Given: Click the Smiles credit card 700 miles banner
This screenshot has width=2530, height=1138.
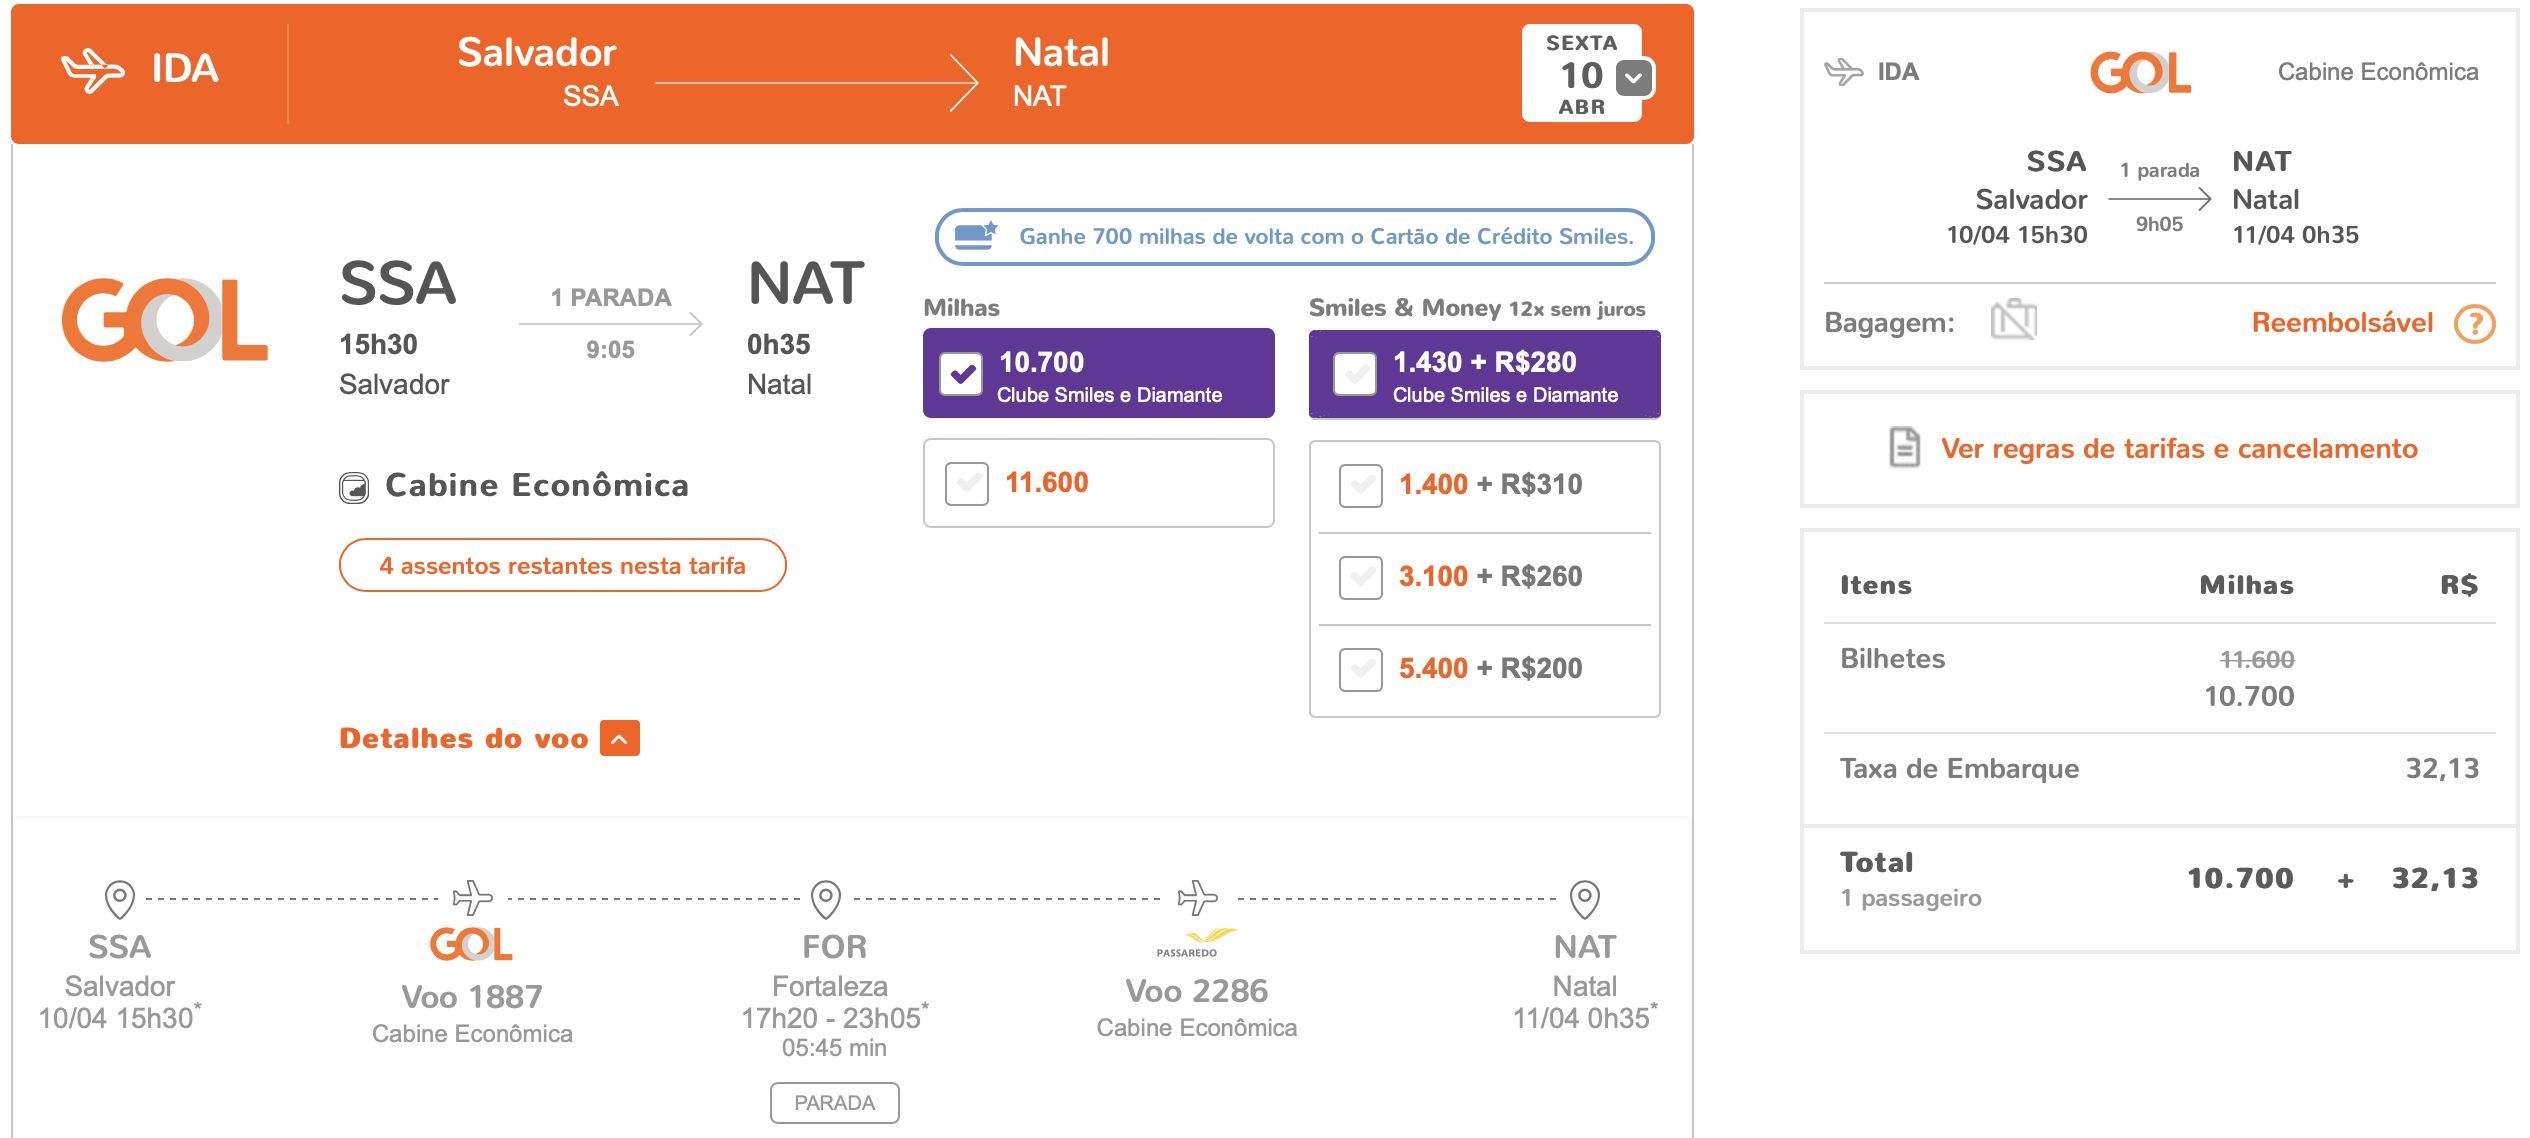Looking at the screenshot, I should tap(1294, 237).
